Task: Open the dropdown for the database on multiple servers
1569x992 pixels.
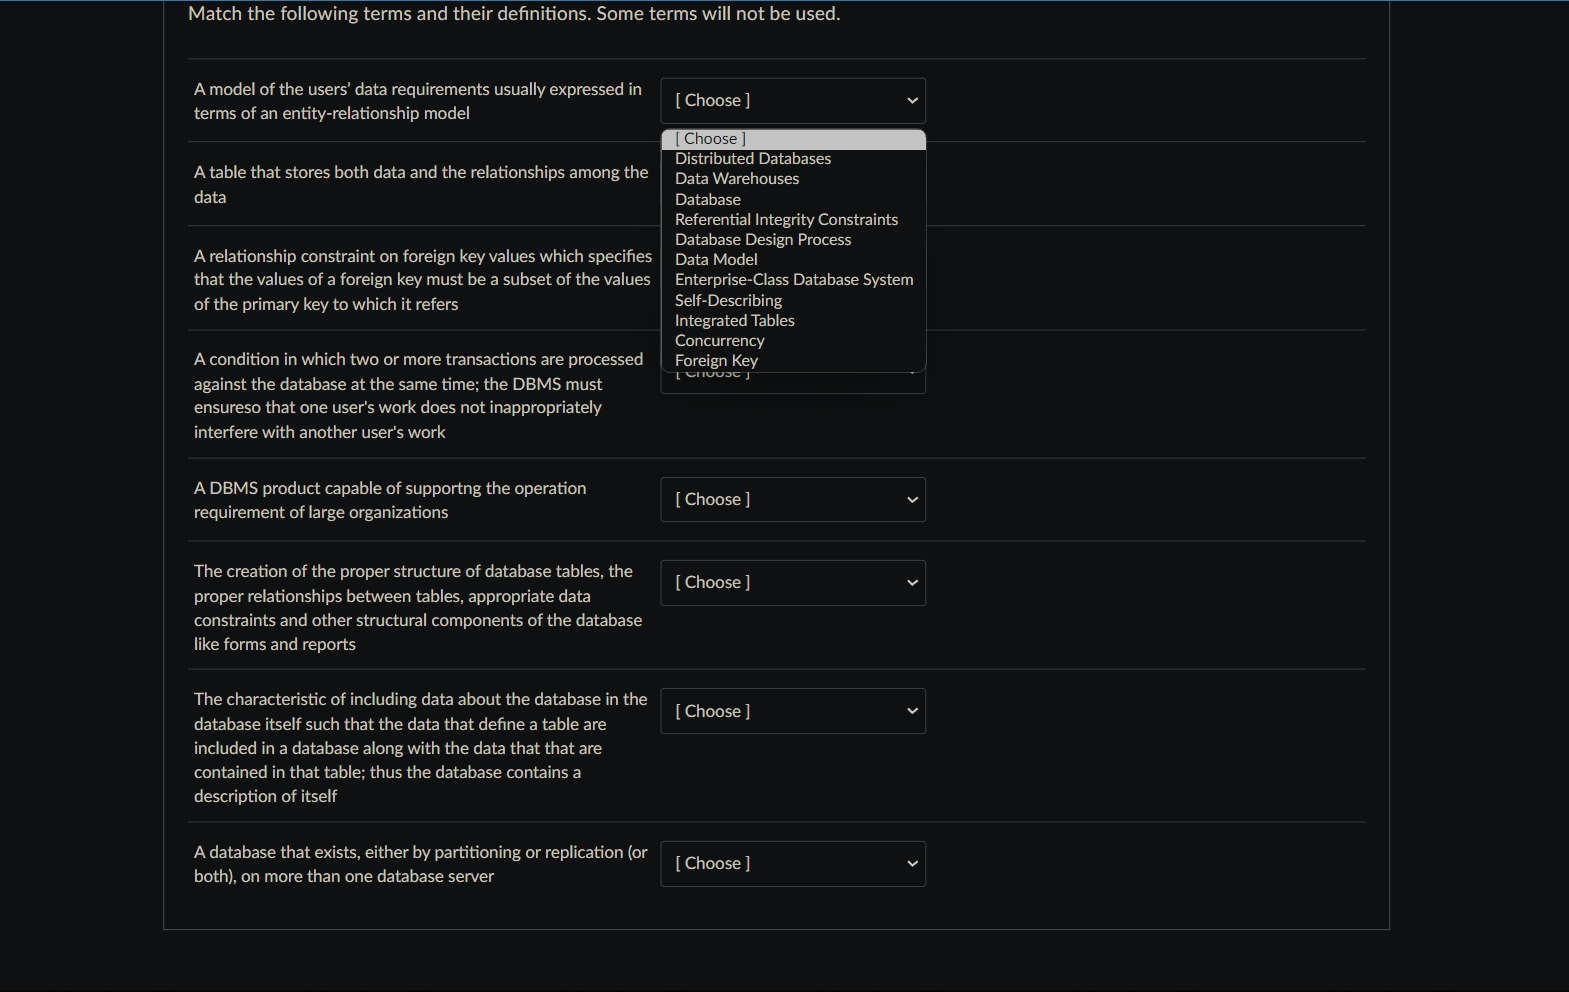Action: pos(793,864)
